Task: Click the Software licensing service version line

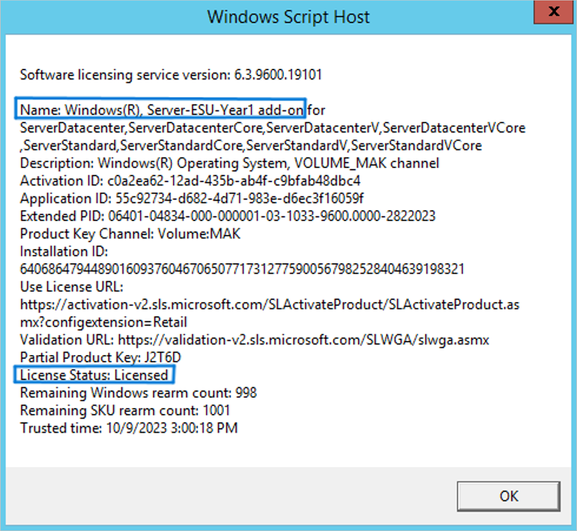Action: coord(171,75)
